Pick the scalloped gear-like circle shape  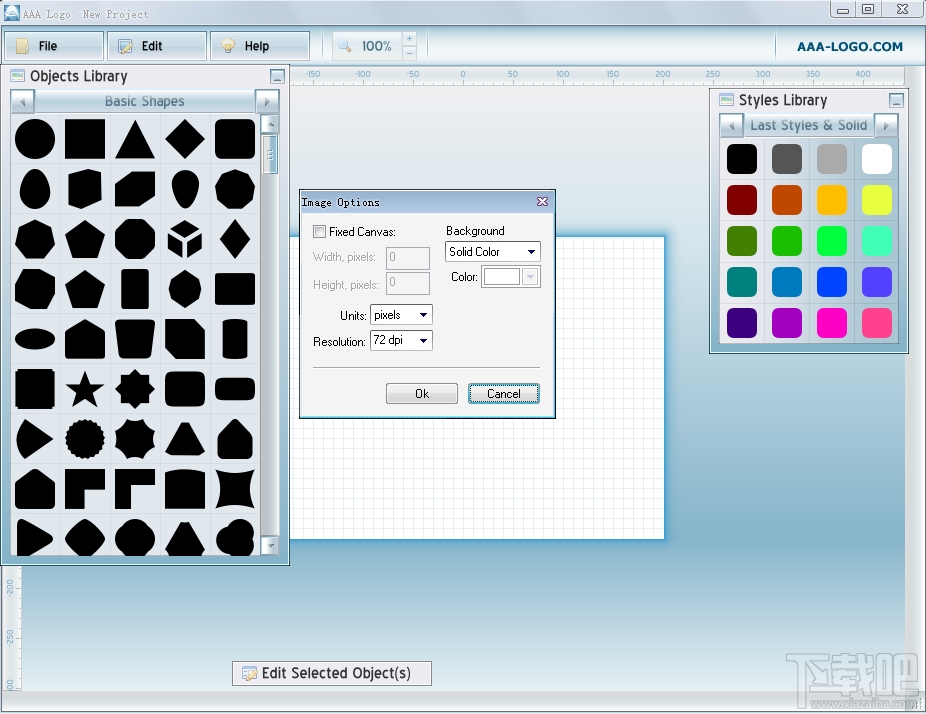[x=84, y=439]
